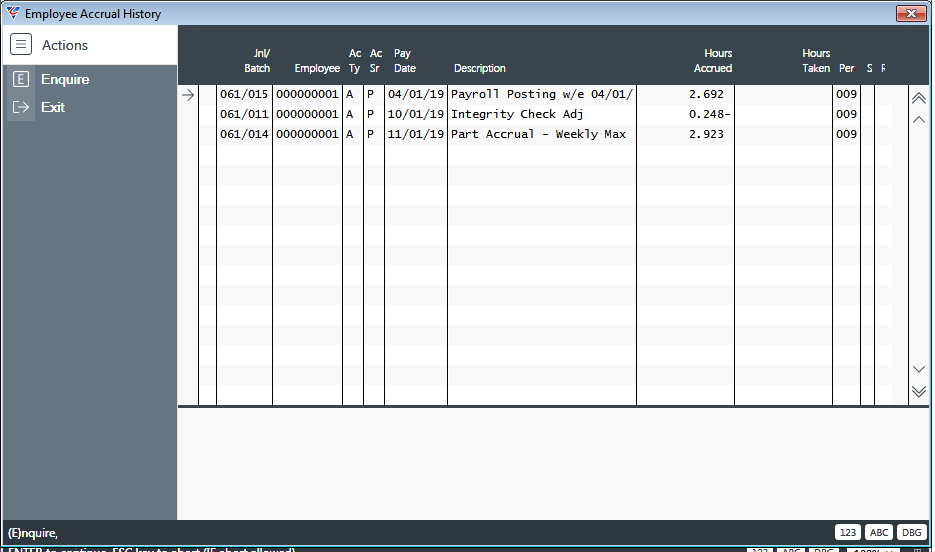The width and height of the screenshot is (935, 552).
Task: Open the Actions hamburger menu icon
Action: [x=21, y=45]
